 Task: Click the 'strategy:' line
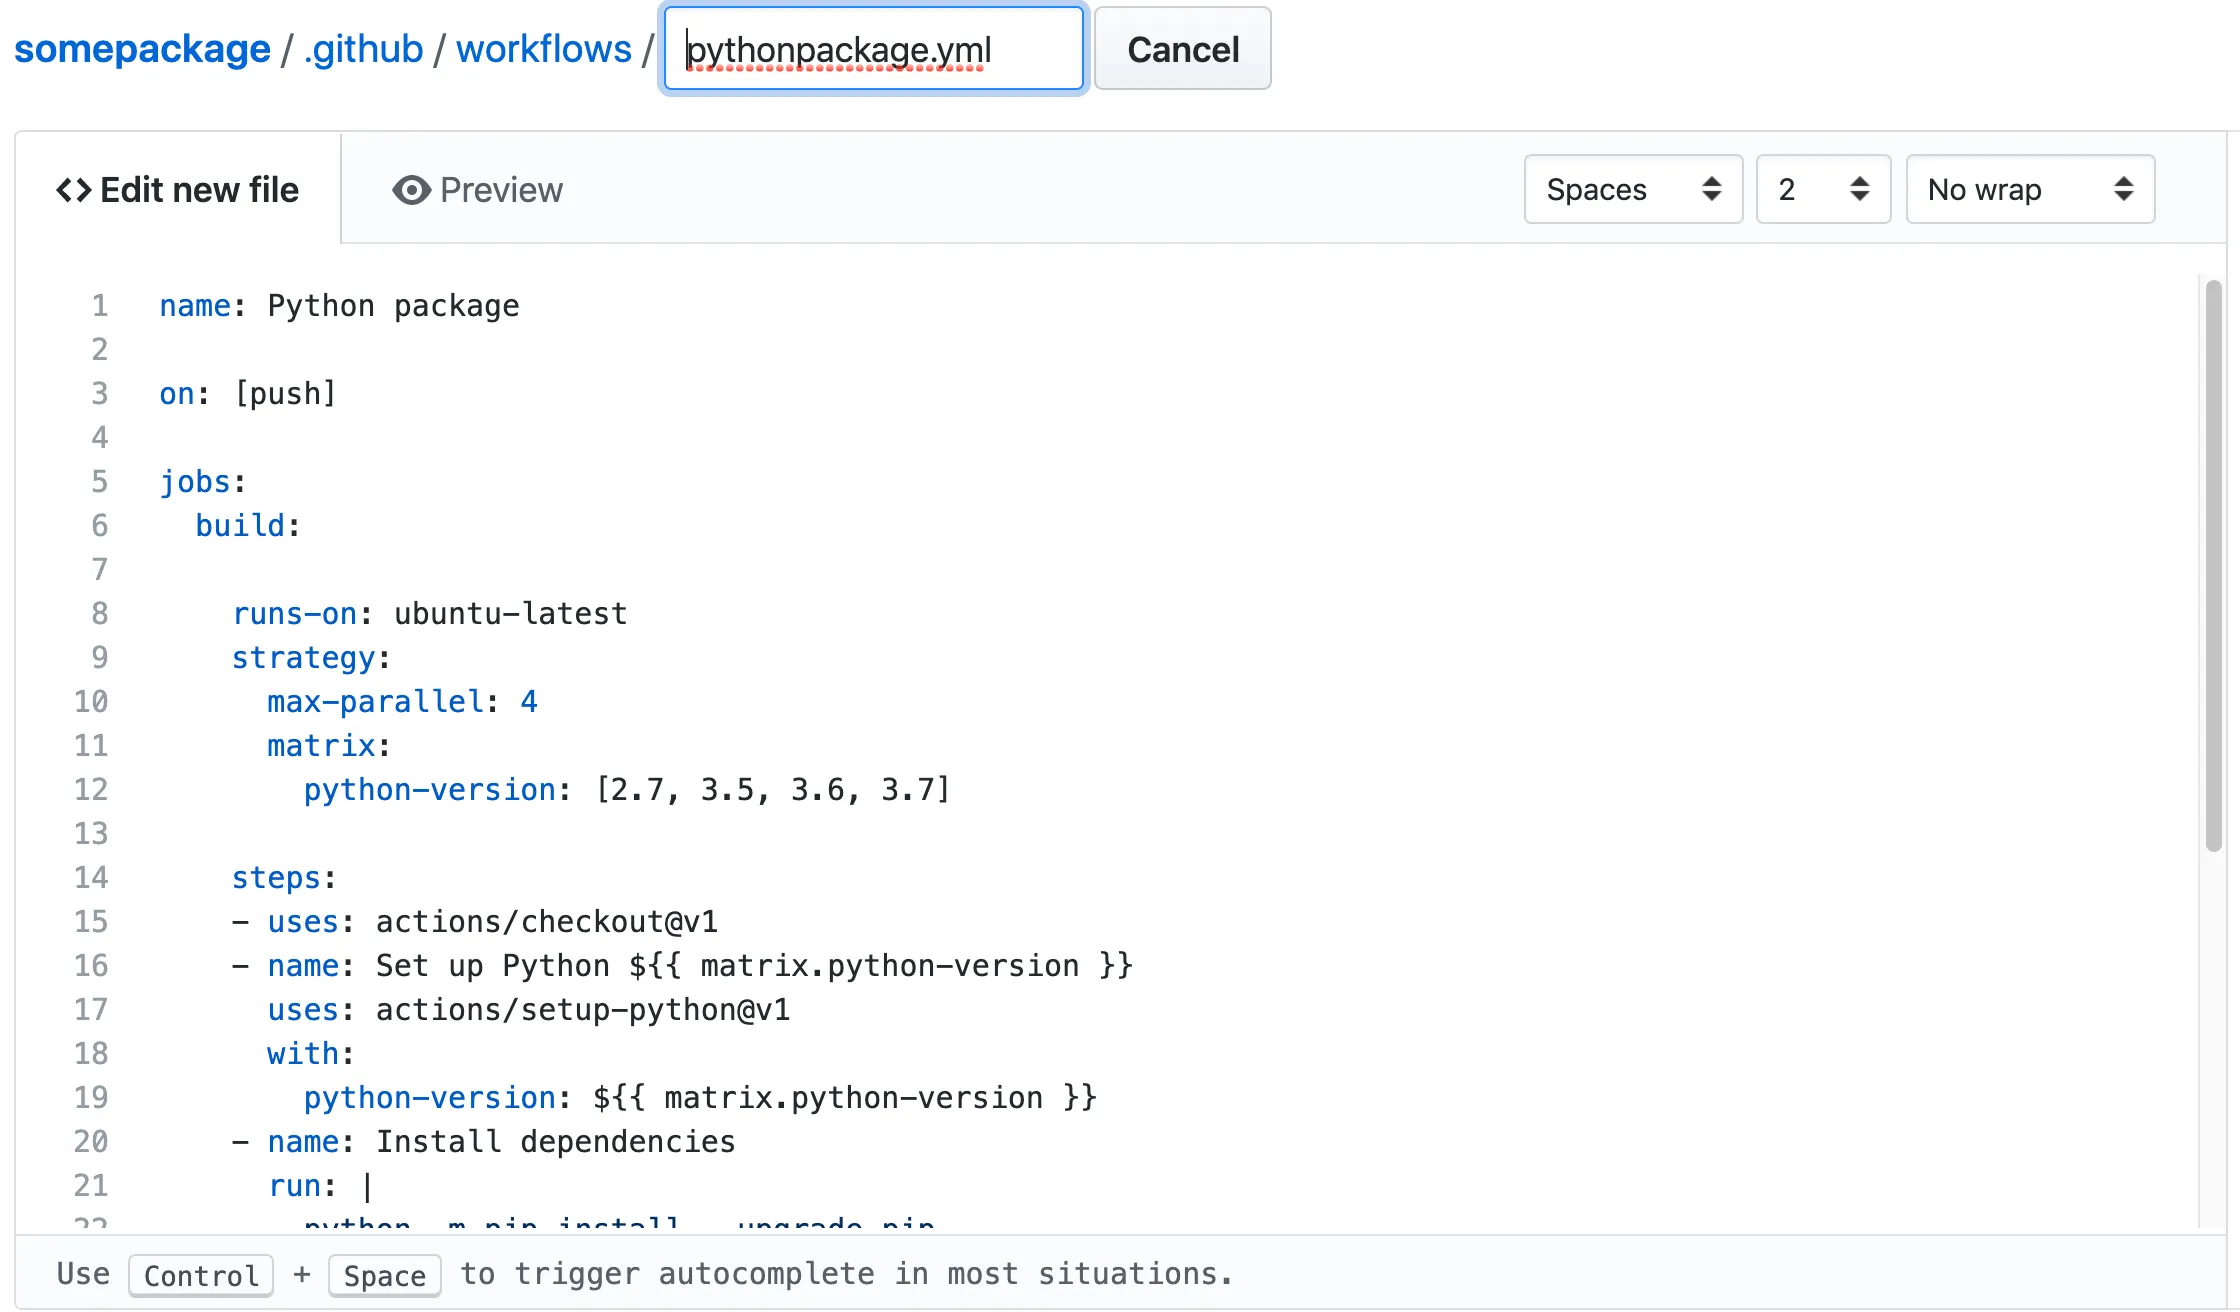pyautogui.click(x=311, y=658)
